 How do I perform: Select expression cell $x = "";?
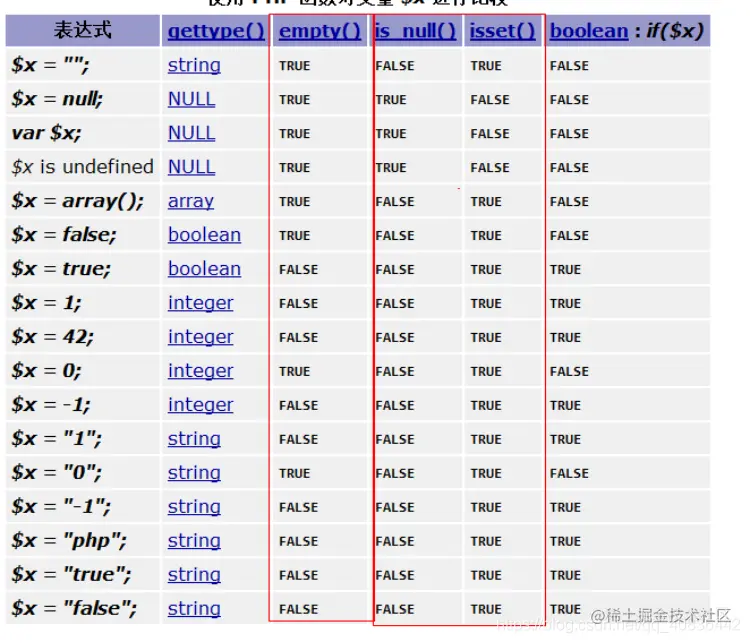click(83, 65)
